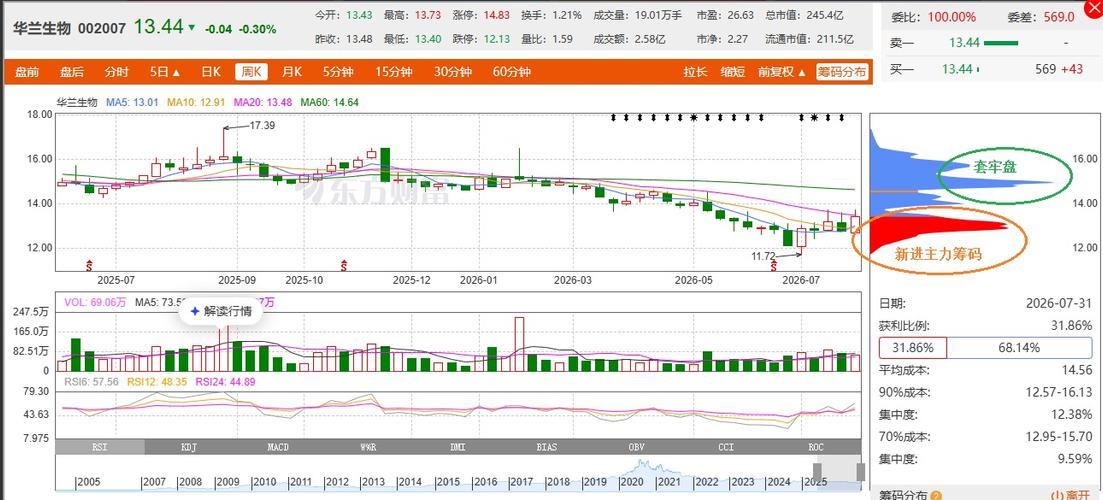Select the 月K monthly candlestick tab
This screenshot has width=1103, height=500.
pyautogui.click(x=292, y=72)
